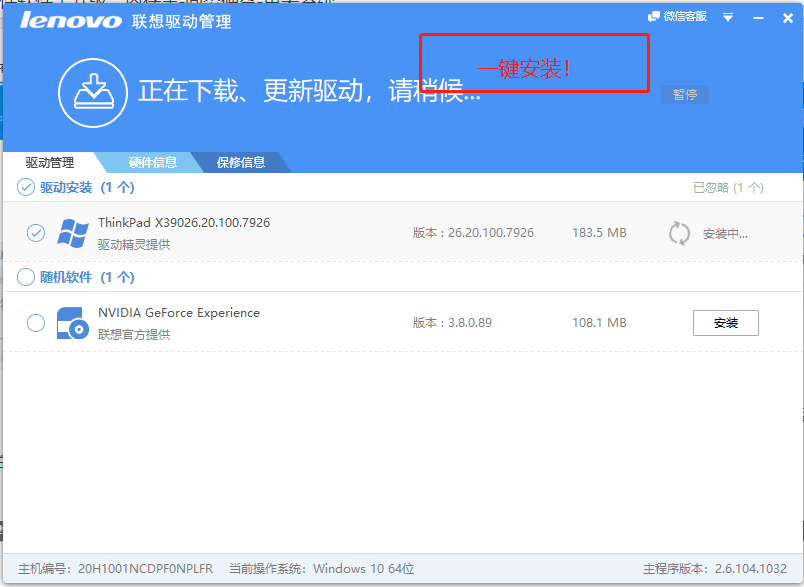The image size is (804, 587).
Task: Click the 驱动精灵提供 provider label
Action: (x=134, y=245)
